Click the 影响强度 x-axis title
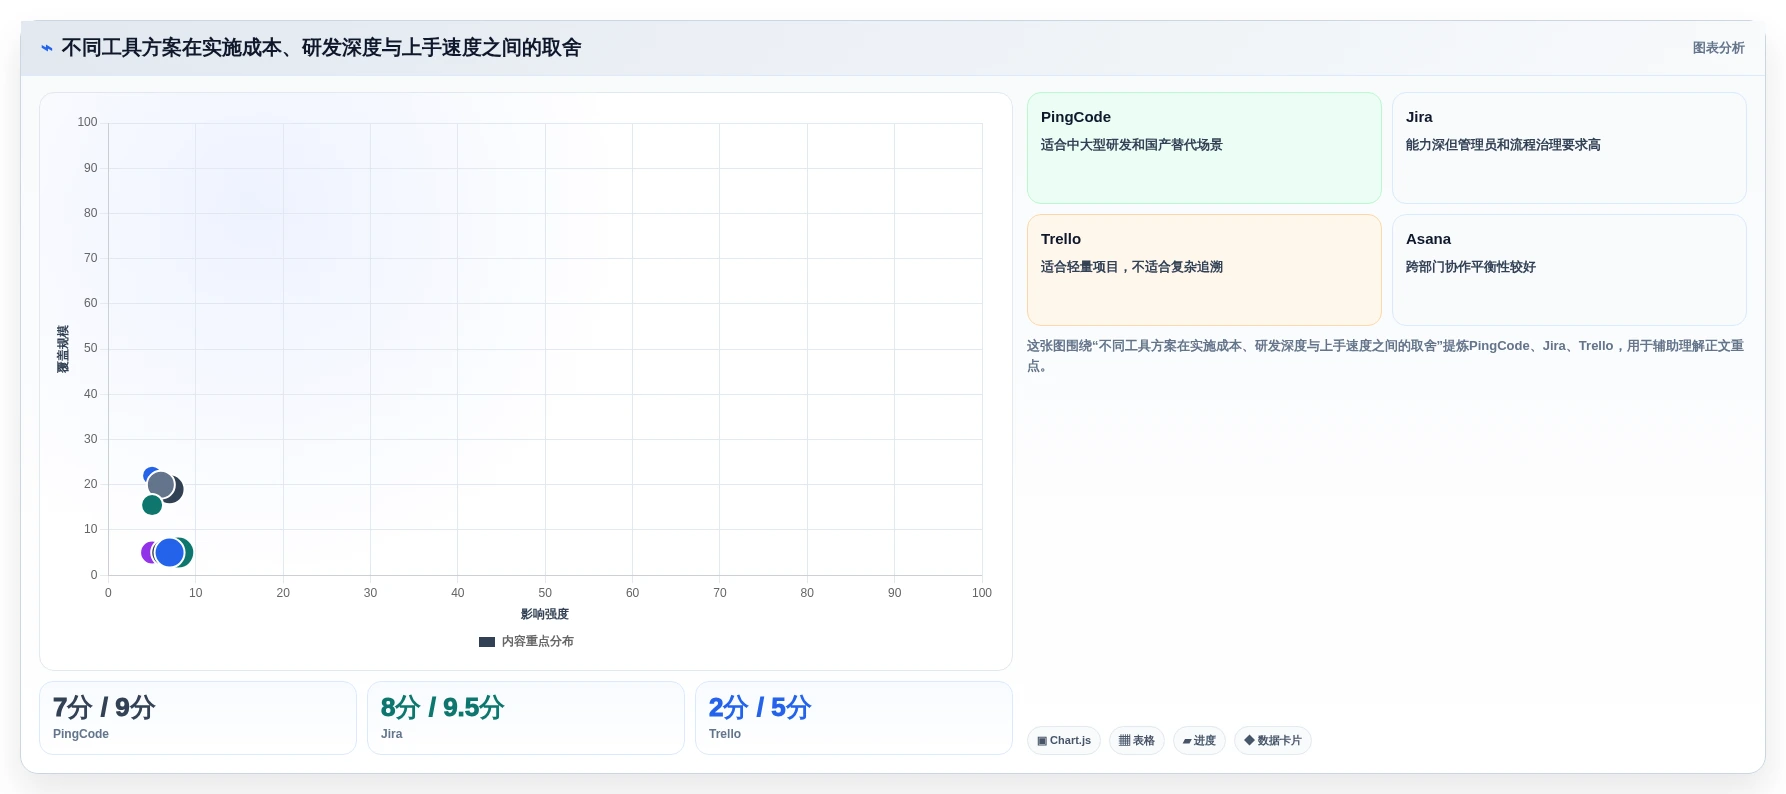The image size is (1786, 794). [545, 614]
